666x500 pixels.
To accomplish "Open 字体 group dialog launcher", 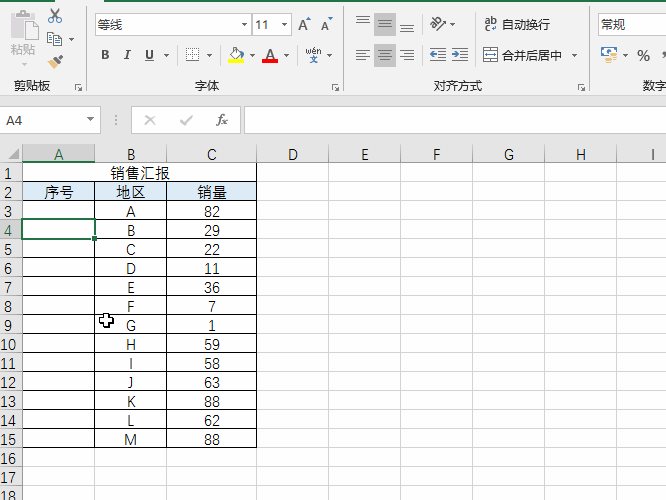I will 336,88.
